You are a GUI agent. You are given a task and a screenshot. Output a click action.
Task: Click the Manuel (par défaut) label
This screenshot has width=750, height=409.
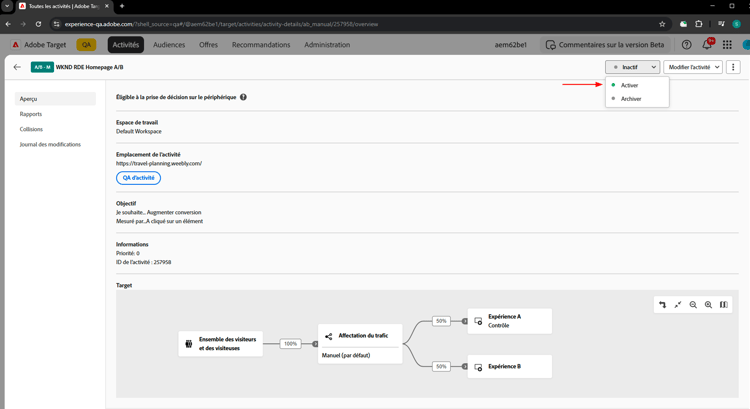[x=346, y=355]
